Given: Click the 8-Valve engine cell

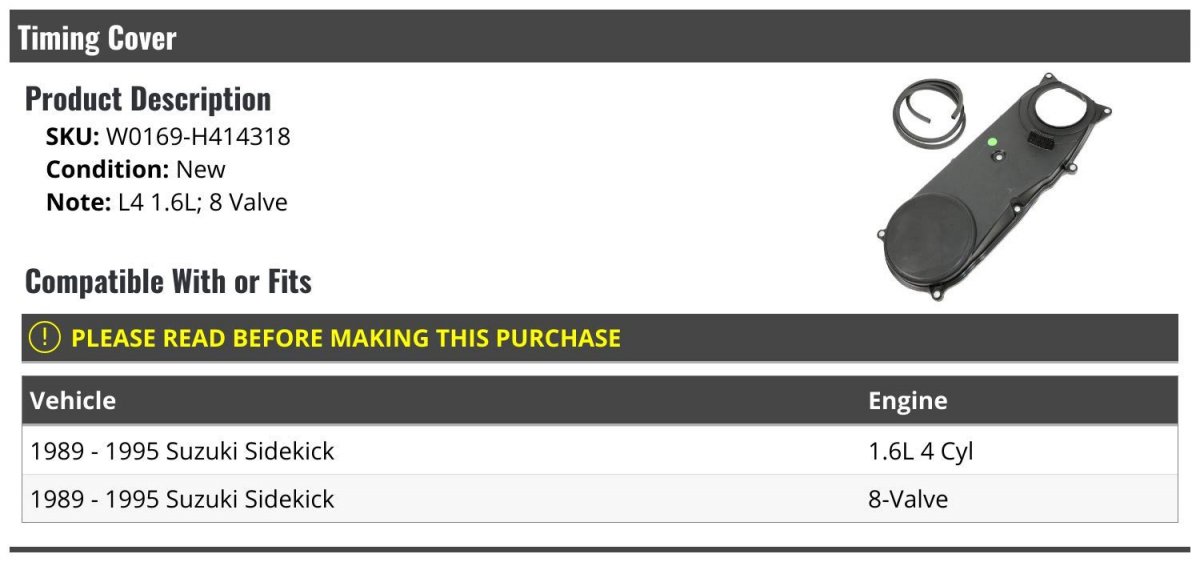Looking at the screenshot, I should pos(908,498).
